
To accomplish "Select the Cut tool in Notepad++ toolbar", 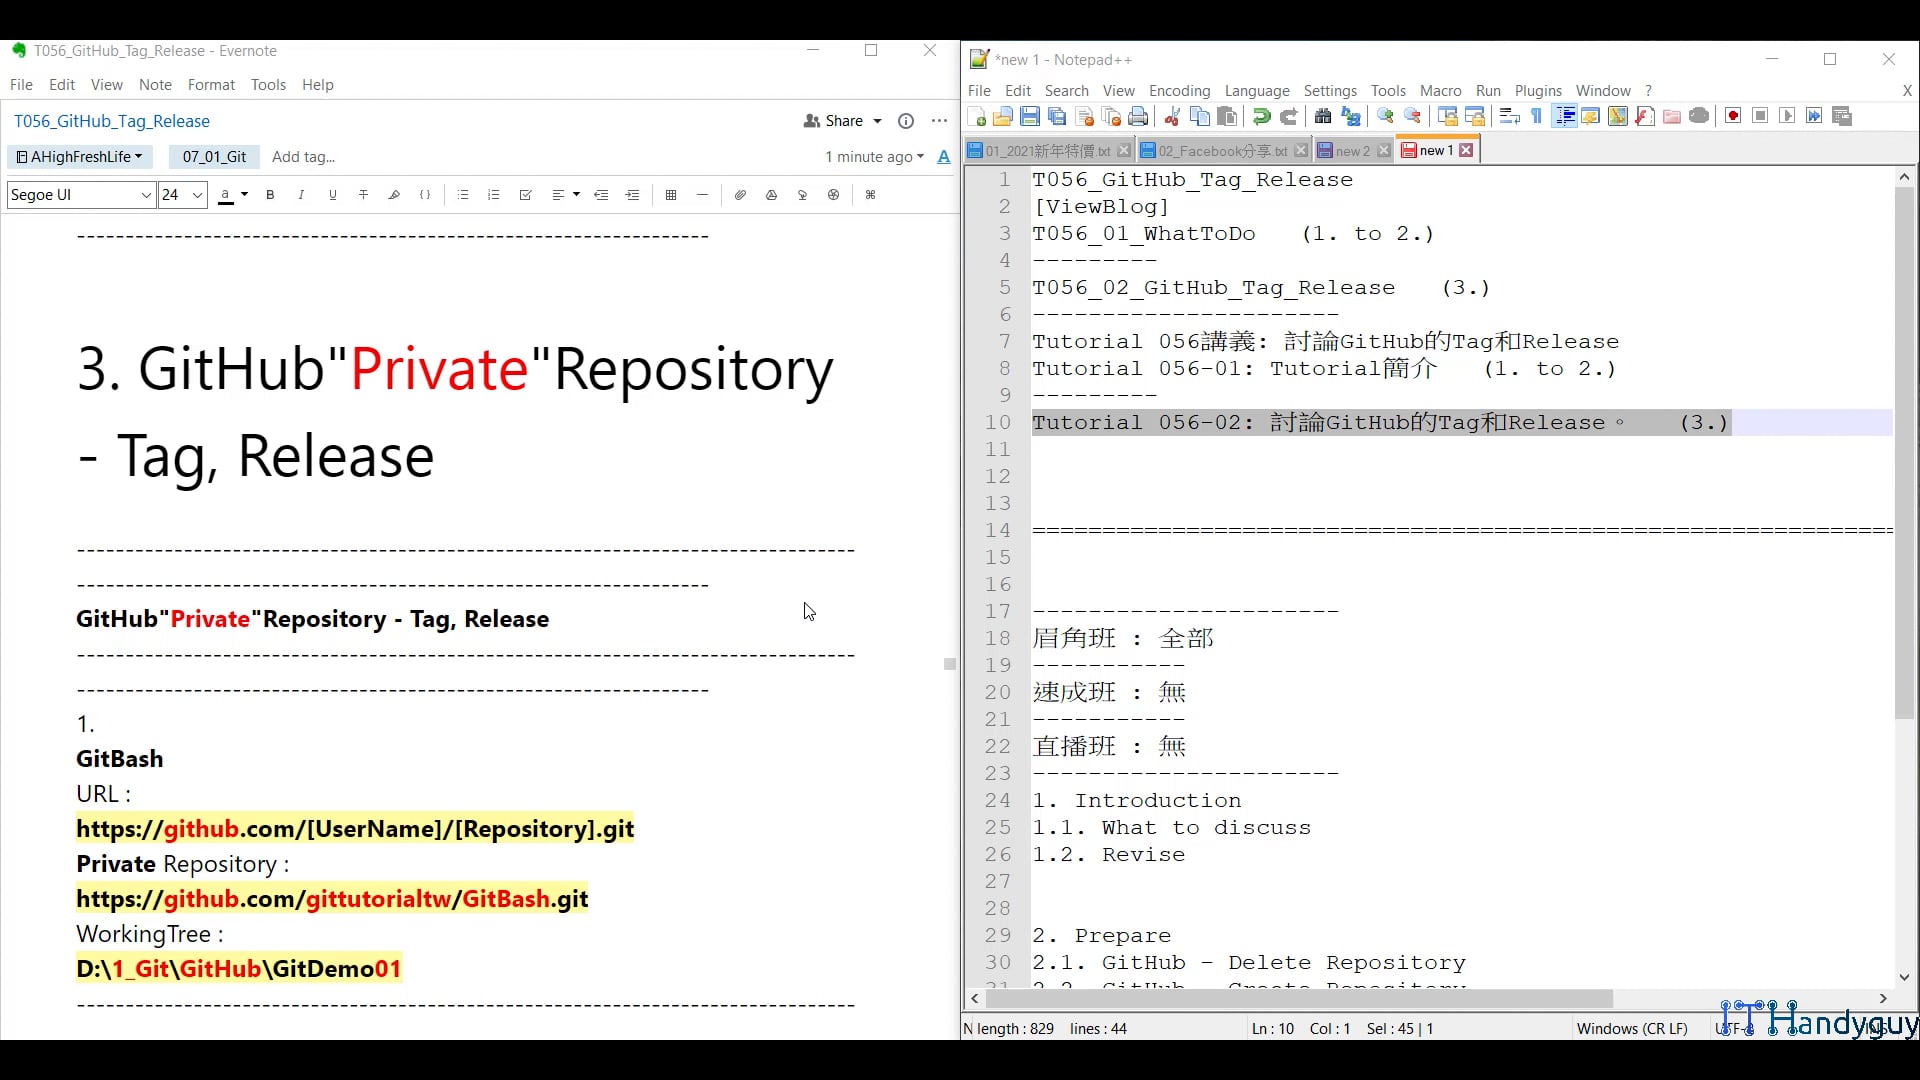I will pos(1172,116).
